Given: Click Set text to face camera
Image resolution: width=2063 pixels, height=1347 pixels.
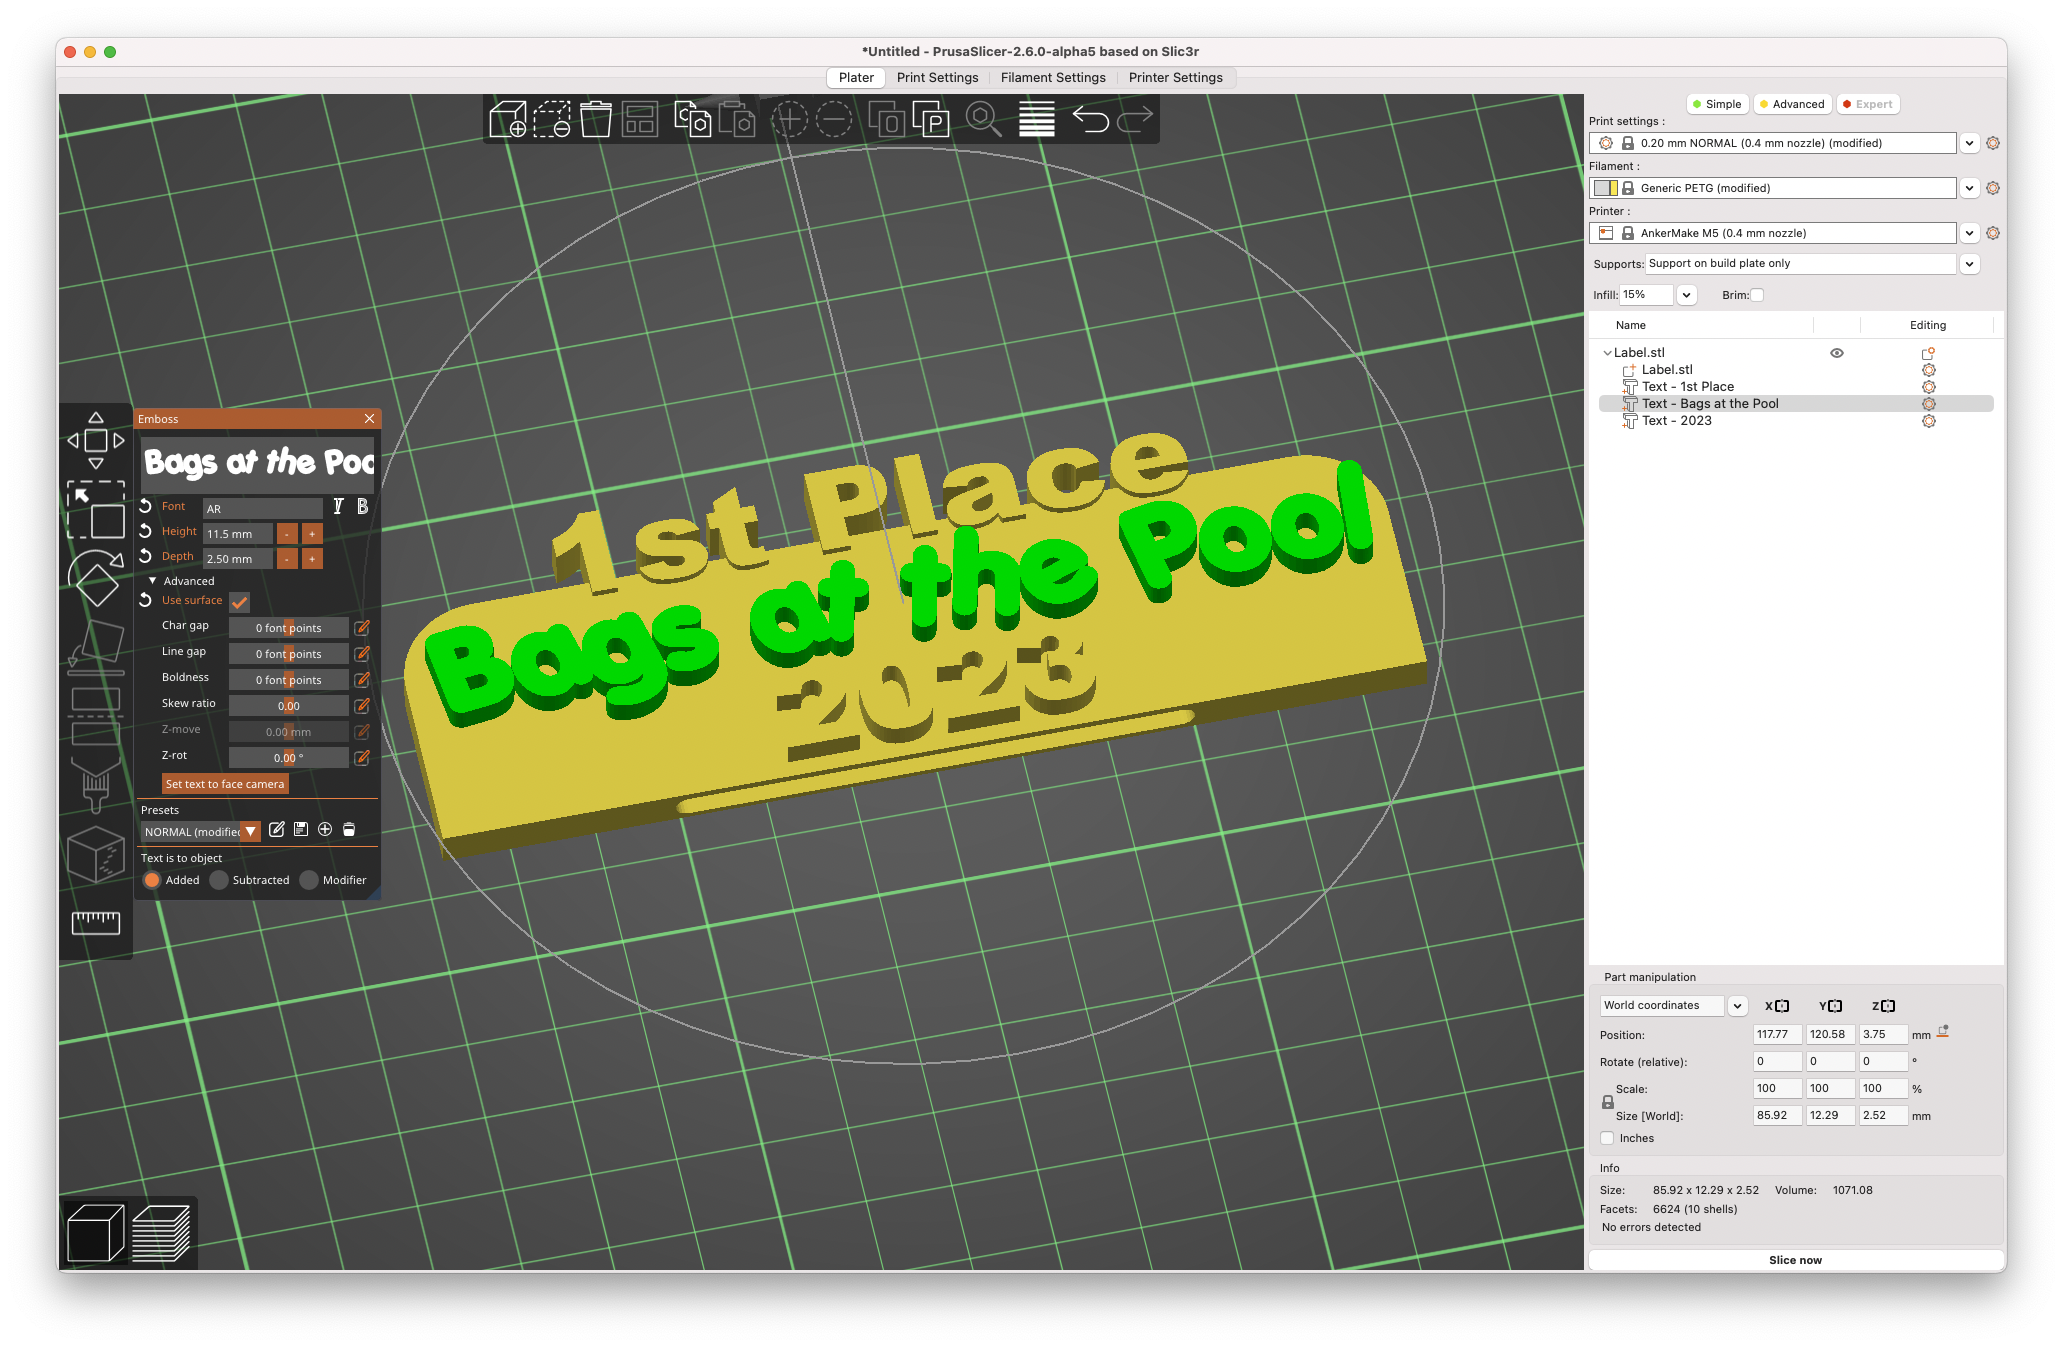Looking at the screenshot, I should pyautogui.click(x=225, y=784).
